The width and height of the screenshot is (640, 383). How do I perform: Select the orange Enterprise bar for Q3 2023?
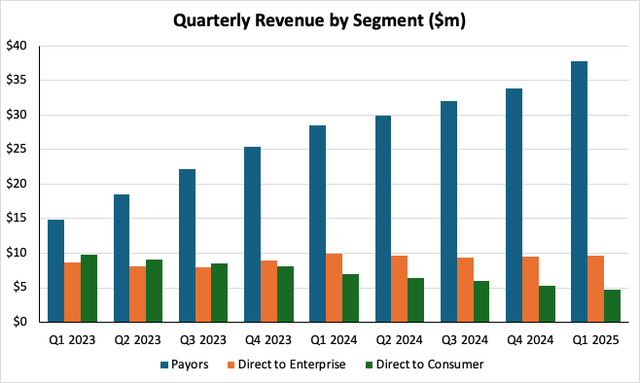pos(203,295)
